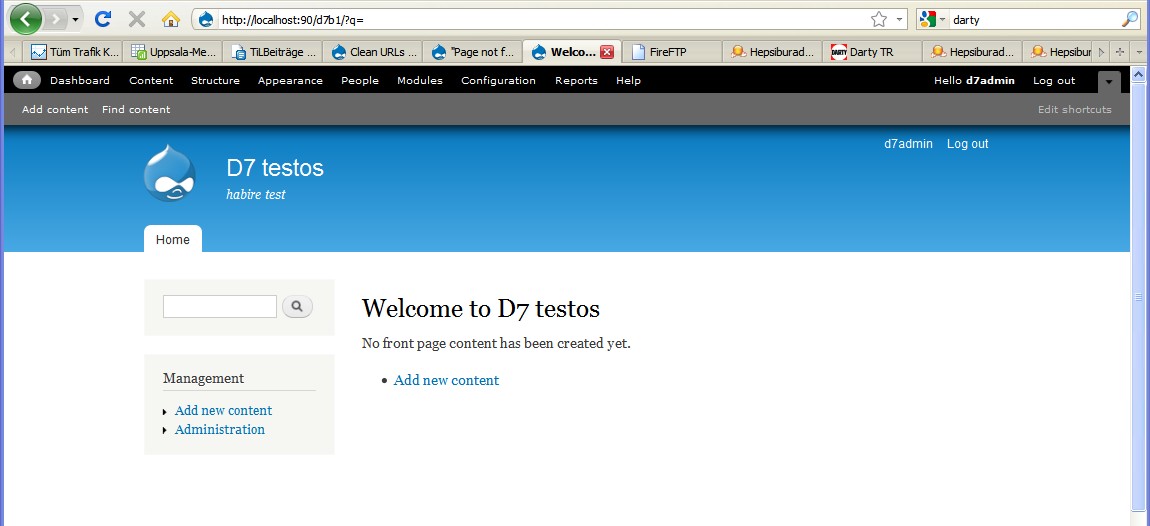The height and width of the screenshot is (526, 1150).
Task: Open the URL bar history dropdown arrow
Action: (899, 19)
